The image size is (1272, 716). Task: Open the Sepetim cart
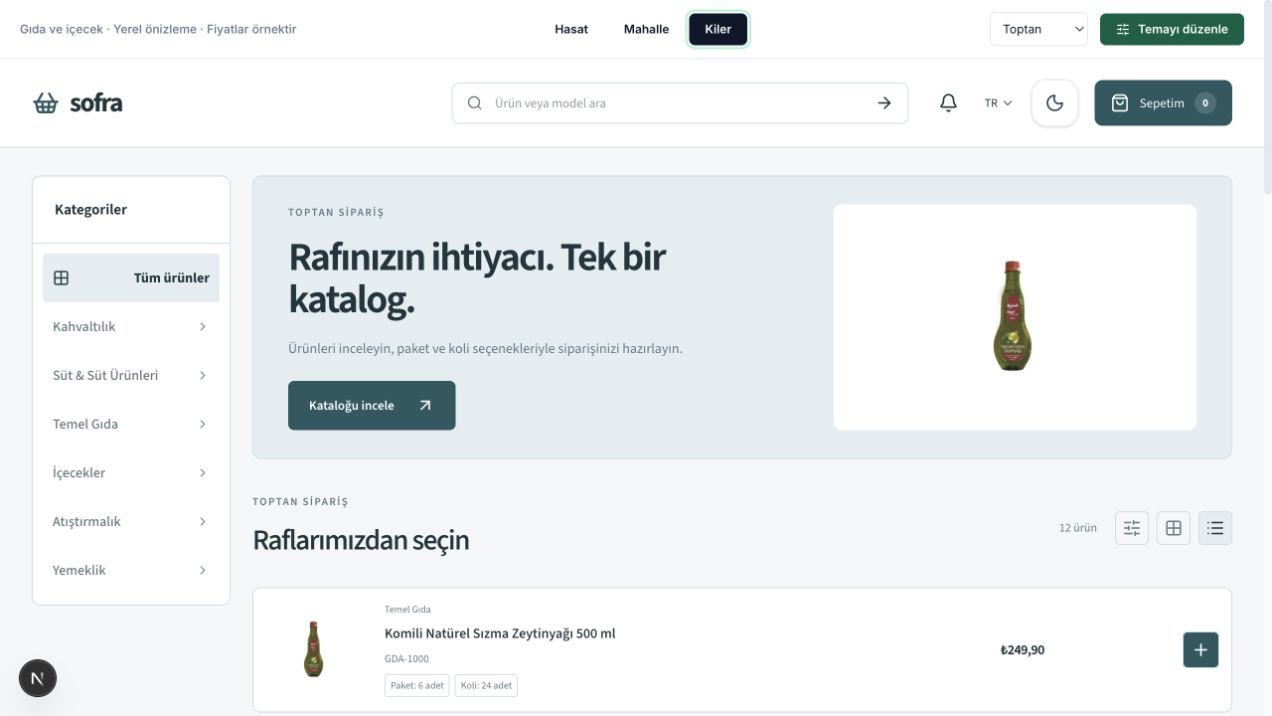(x=1163, y=103)
